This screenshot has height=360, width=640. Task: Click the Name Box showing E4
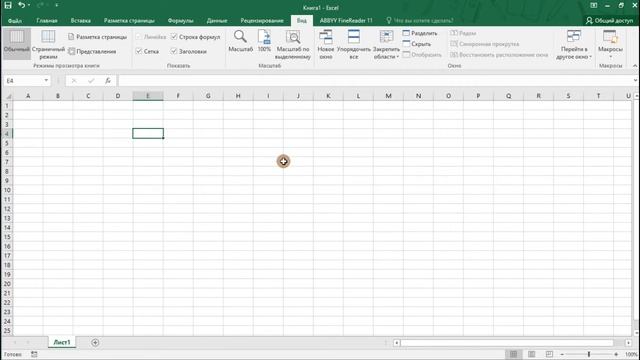click(x=23, y=80)
